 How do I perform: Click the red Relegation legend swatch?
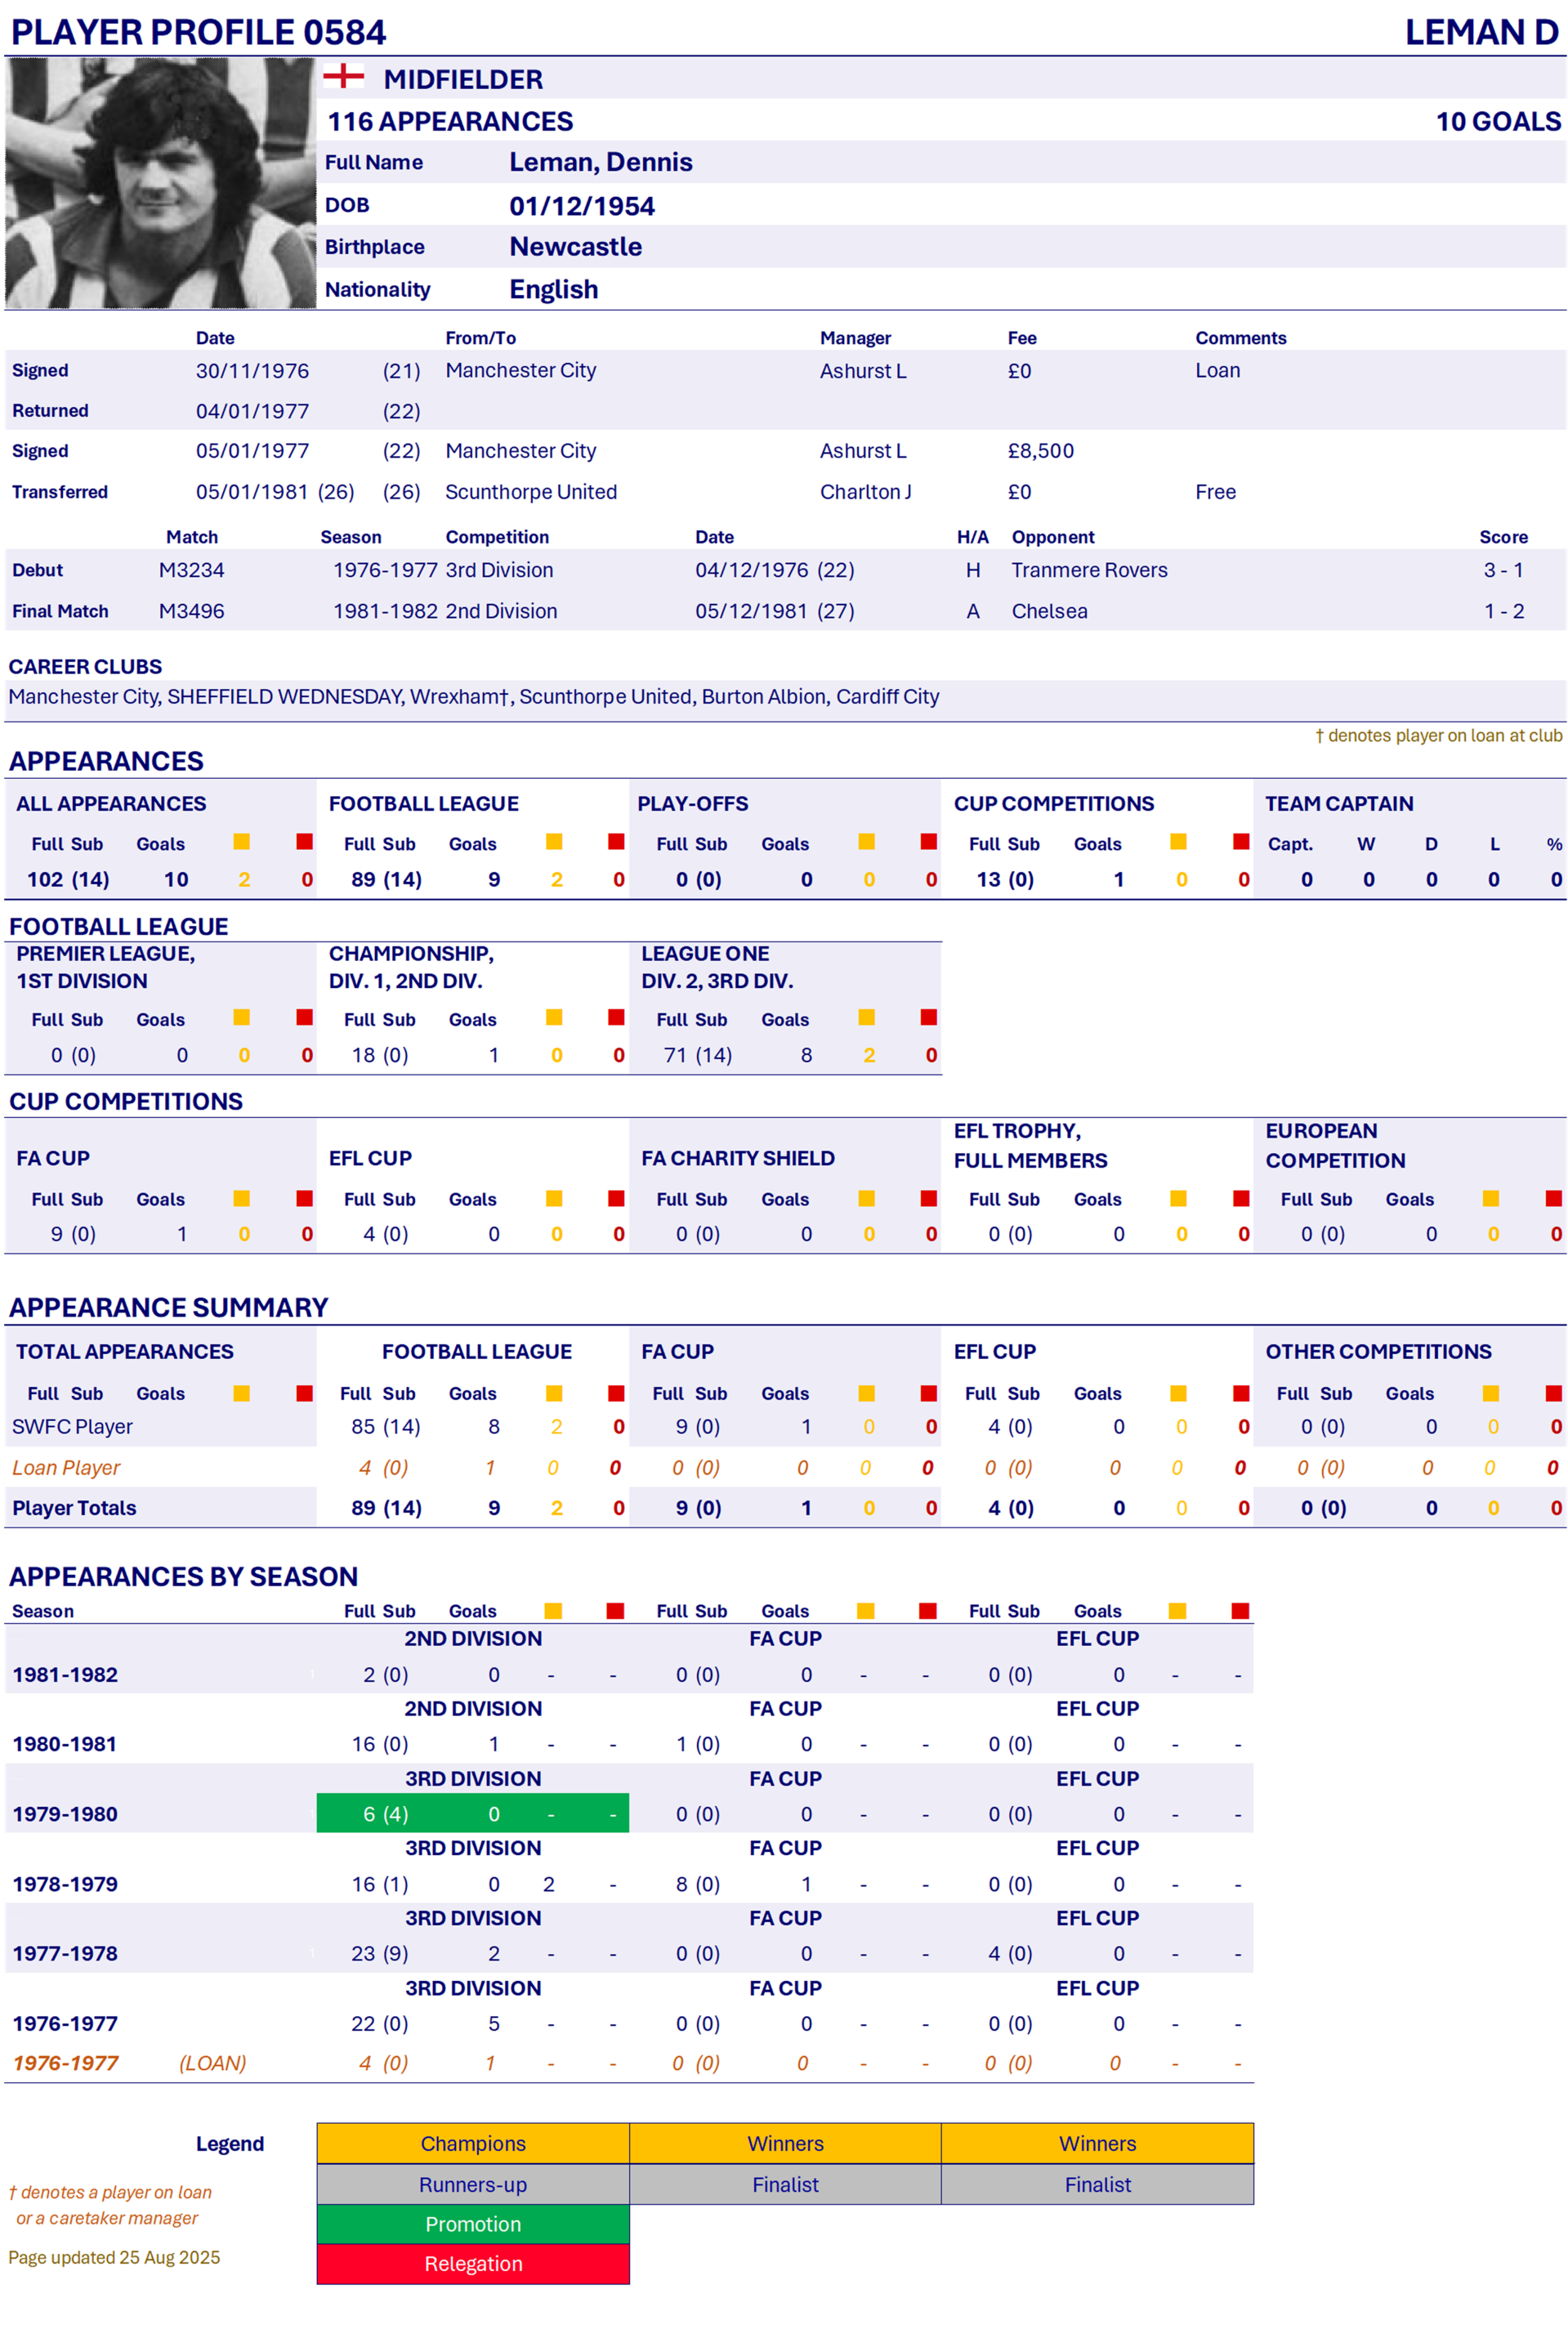[473, 2264]
